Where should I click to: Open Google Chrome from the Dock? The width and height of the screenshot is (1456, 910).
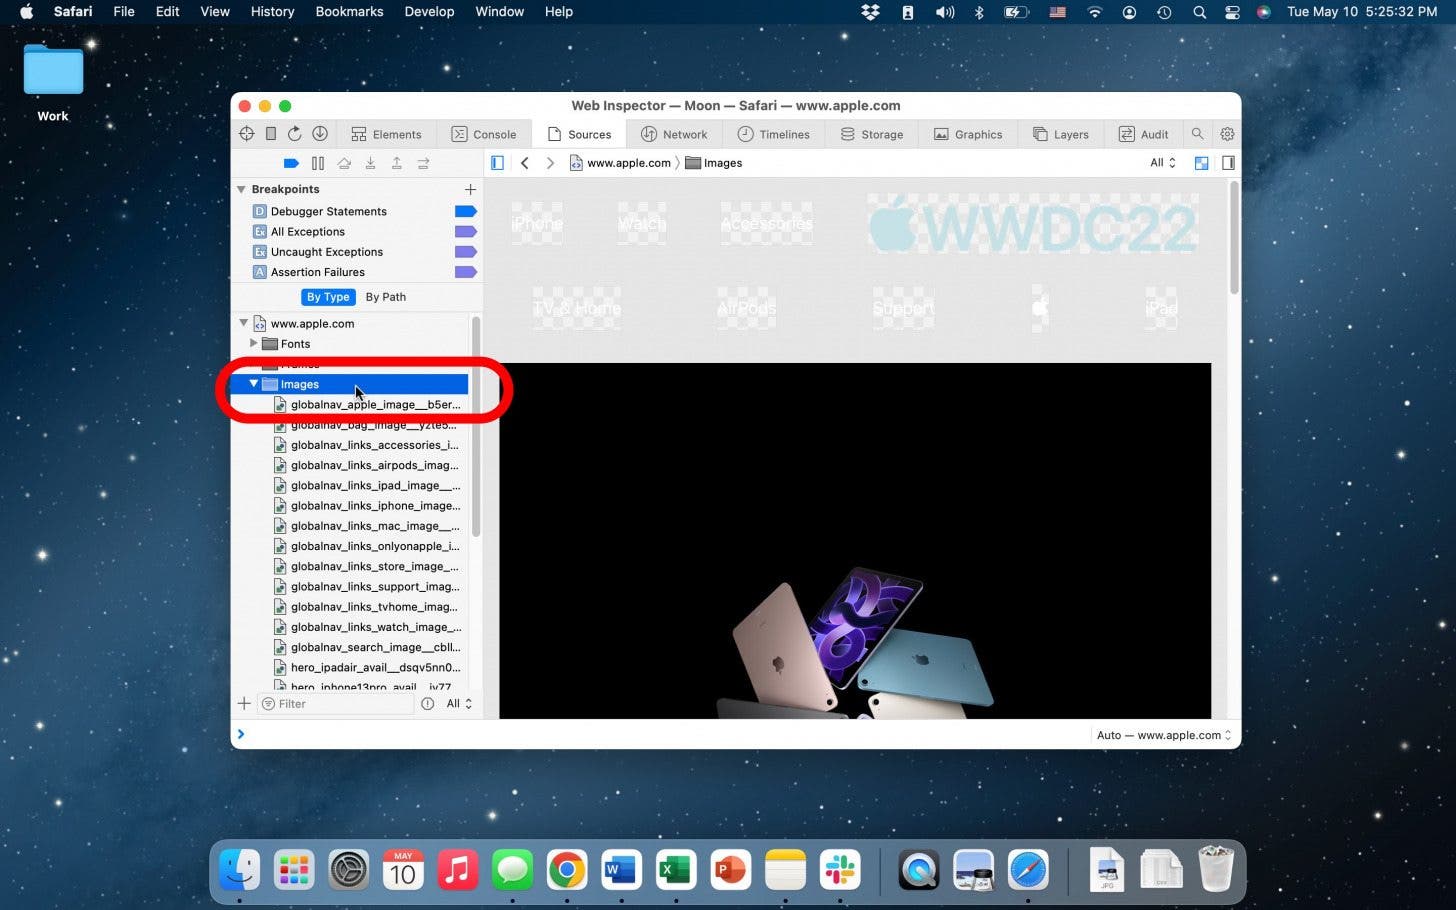(x=567, y=871)
